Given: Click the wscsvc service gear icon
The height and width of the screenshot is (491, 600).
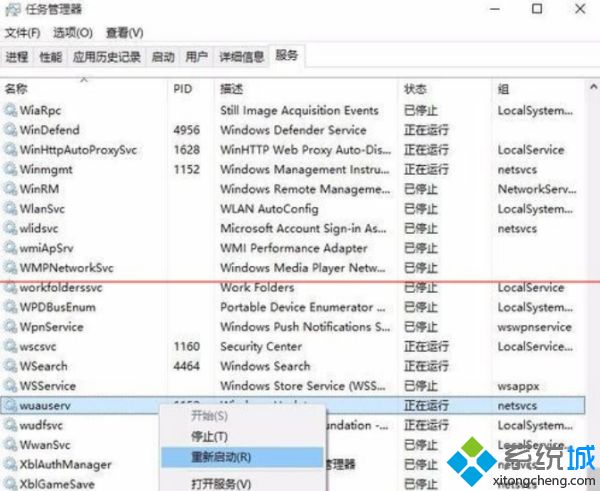Looking at the screenshot, I should coord(10,346).
